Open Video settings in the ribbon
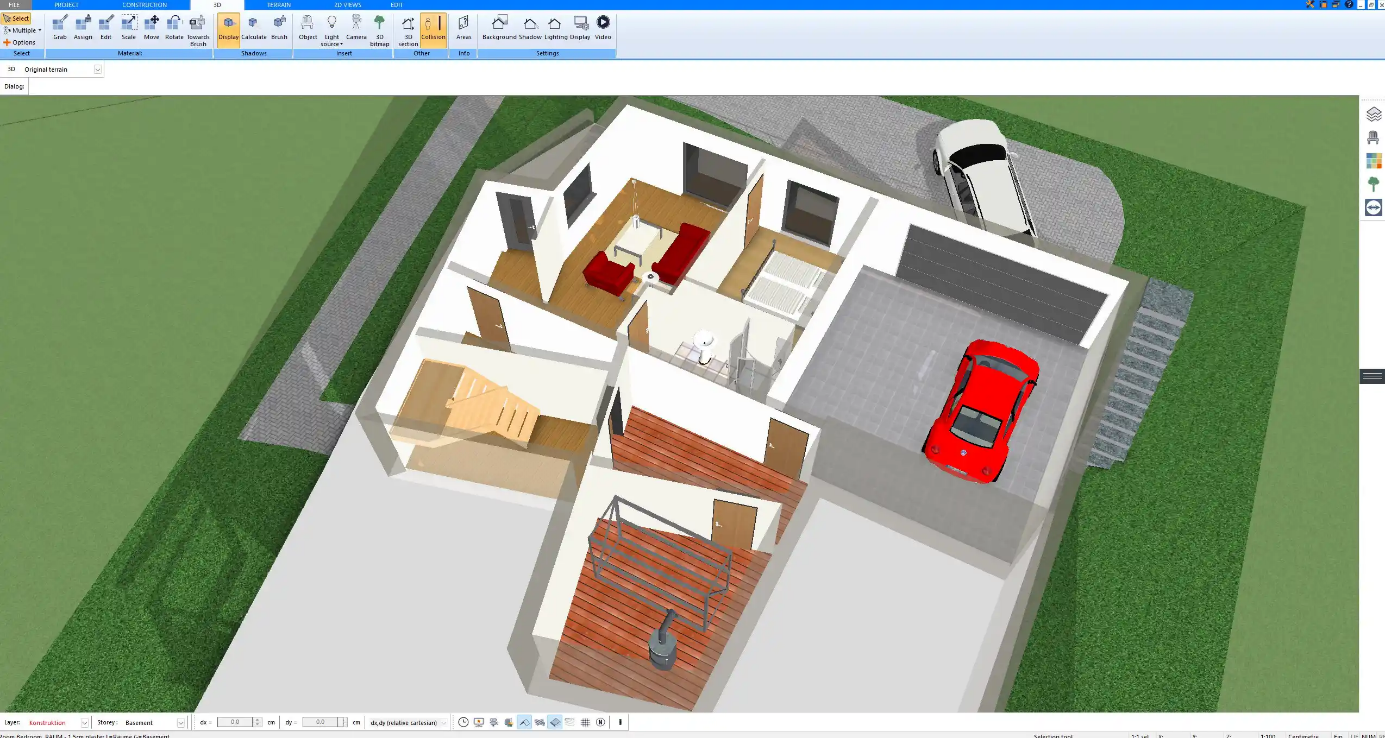This screenshot has height=738, width=1385. pos(603,27)
